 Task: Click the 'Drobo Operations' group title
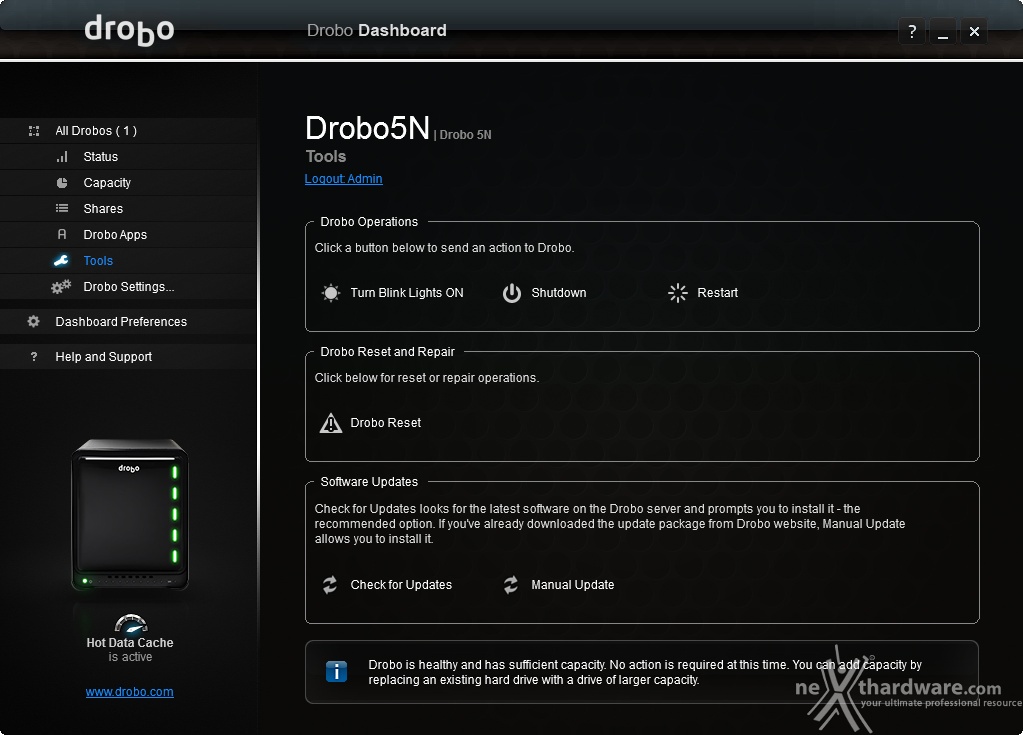click(369, 222)
